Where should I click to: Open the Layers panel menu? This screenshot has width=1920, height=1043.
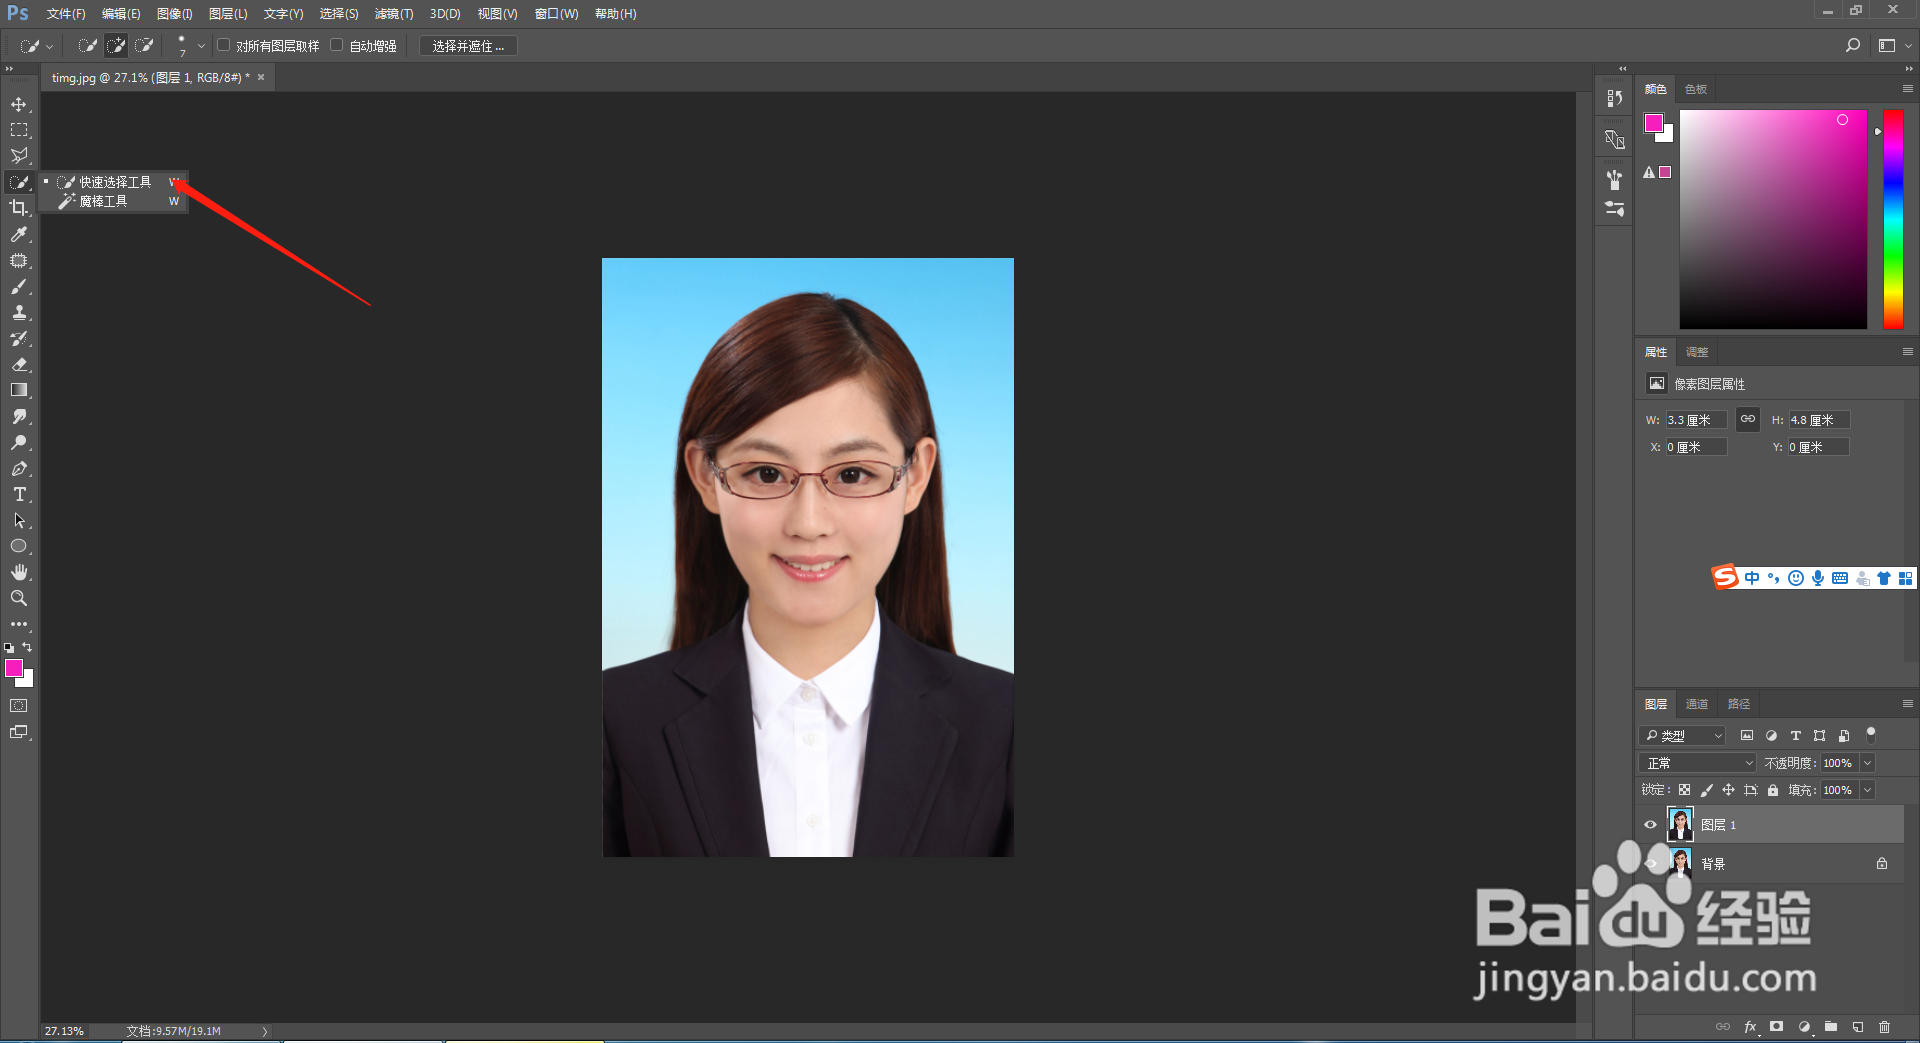(x=1907, y=704)
